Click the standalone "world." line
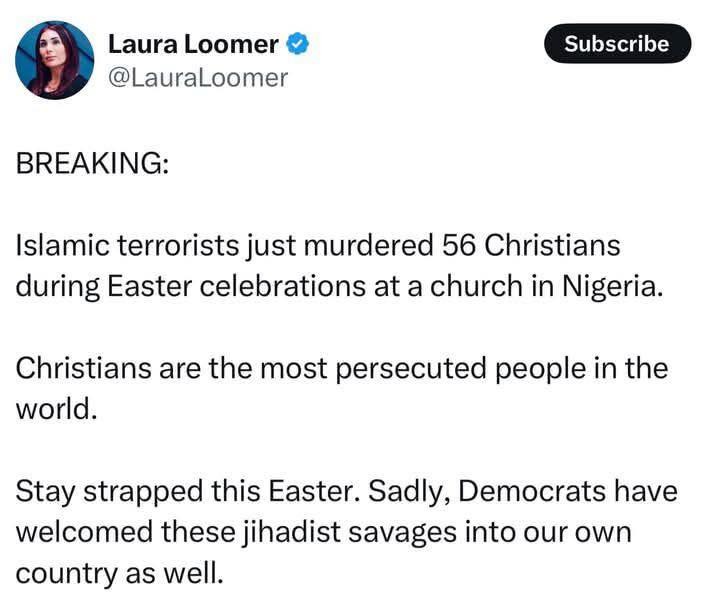 56,409
